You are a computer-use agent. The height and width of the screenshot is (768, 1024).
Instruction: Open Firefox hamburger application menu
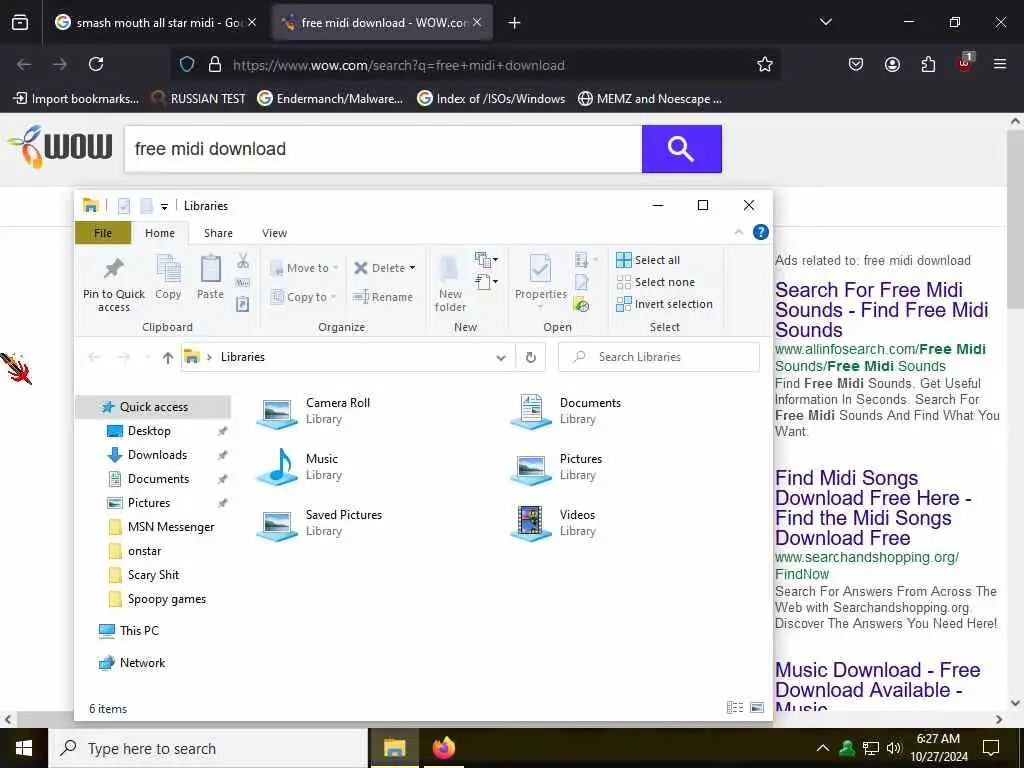[1000, 64]
